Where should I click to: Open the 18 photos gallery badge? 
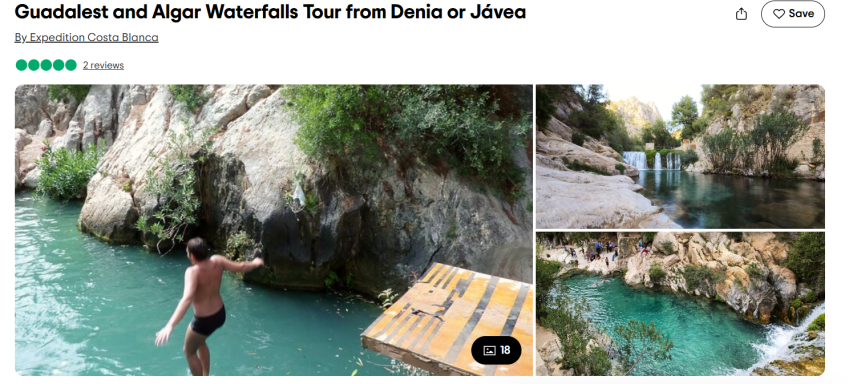pyautogui.click(x=496, y=350)
